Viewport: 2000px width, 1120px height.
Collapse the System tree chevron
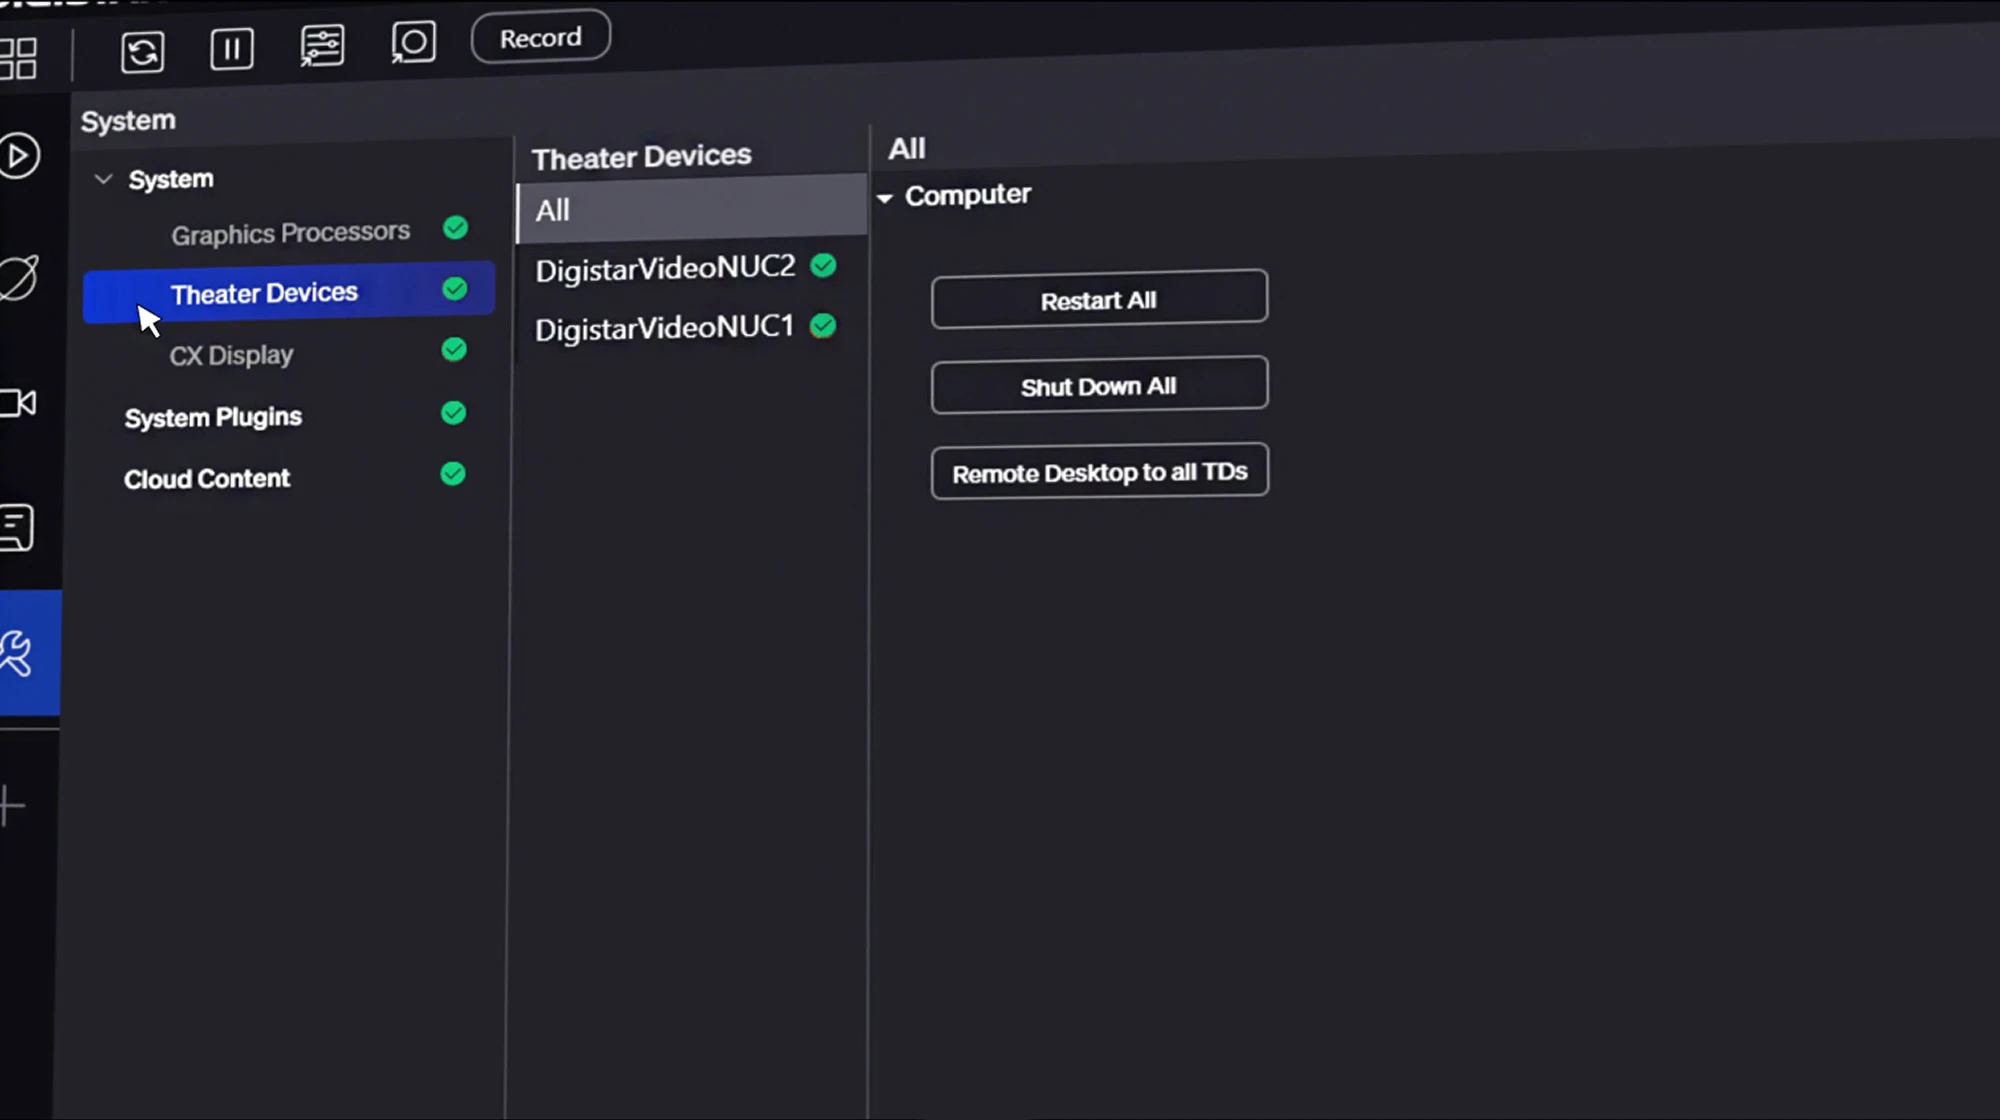point(103,179)
